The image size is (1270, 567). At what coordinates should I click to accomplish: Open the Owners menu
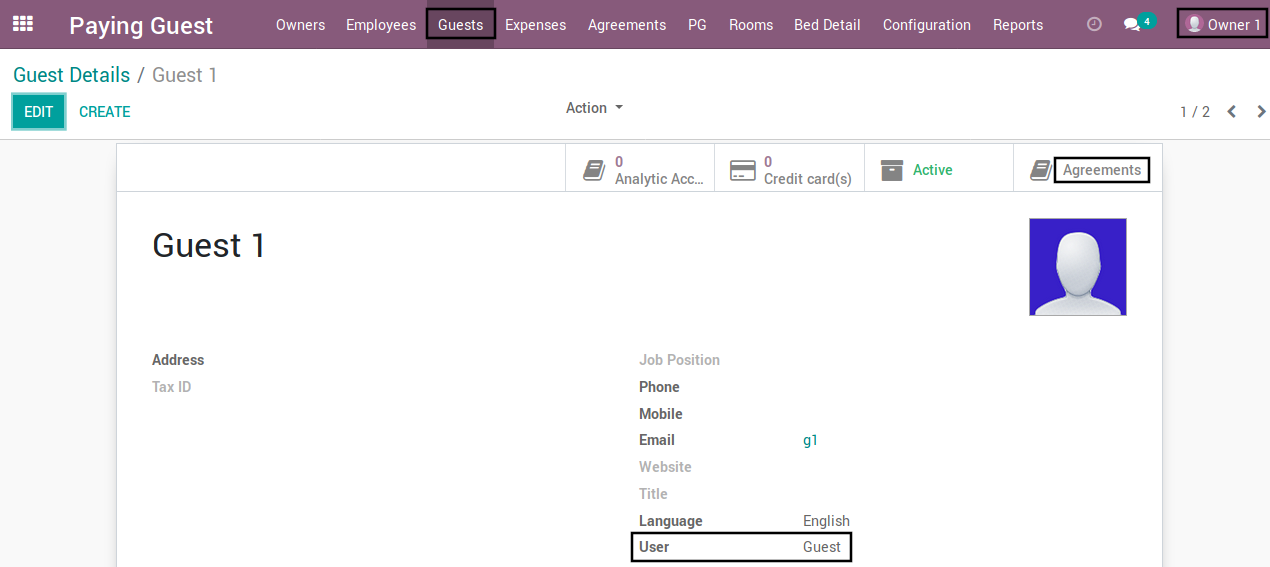(x=300, y=25)
